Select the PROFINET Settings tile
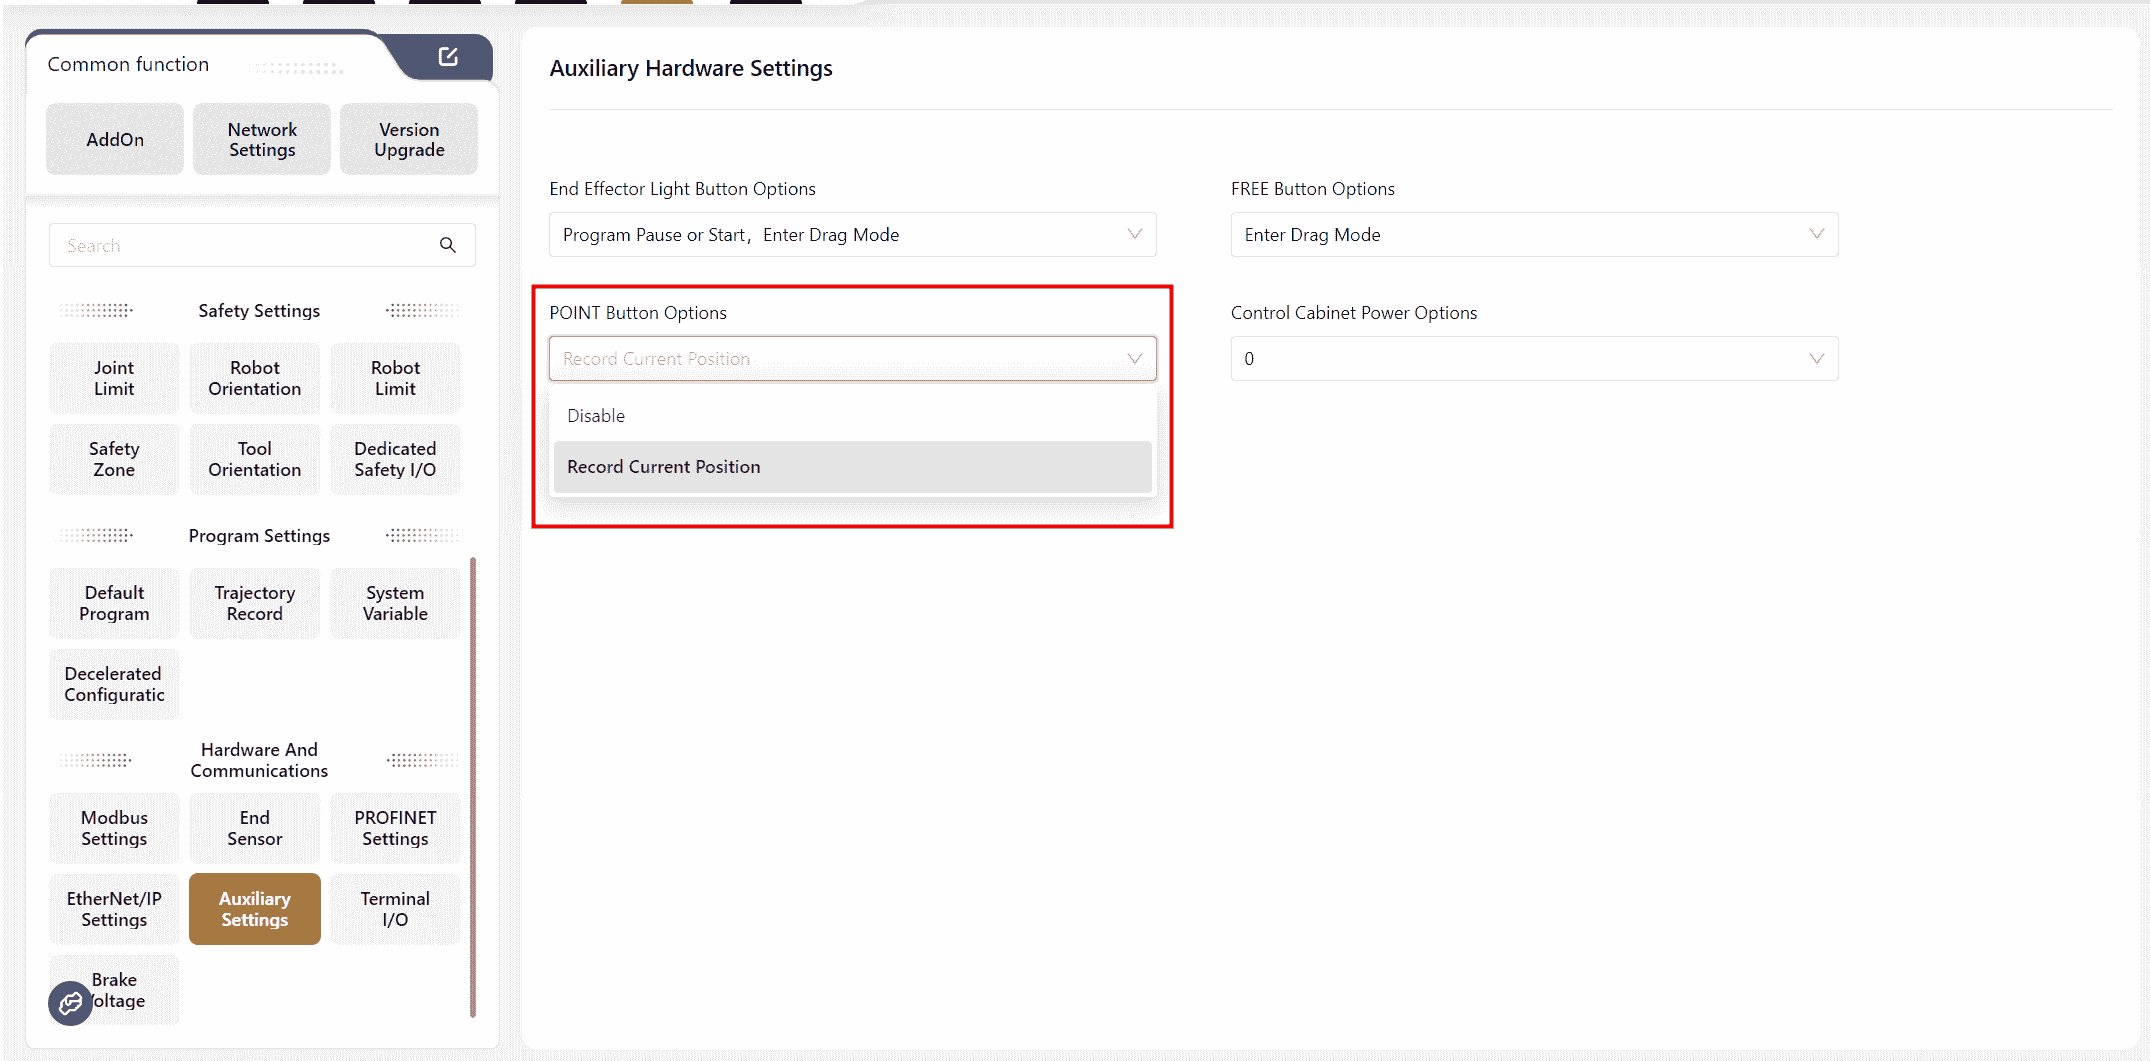The height and width of the screenshot is (1061, 2150). point(395,829)
